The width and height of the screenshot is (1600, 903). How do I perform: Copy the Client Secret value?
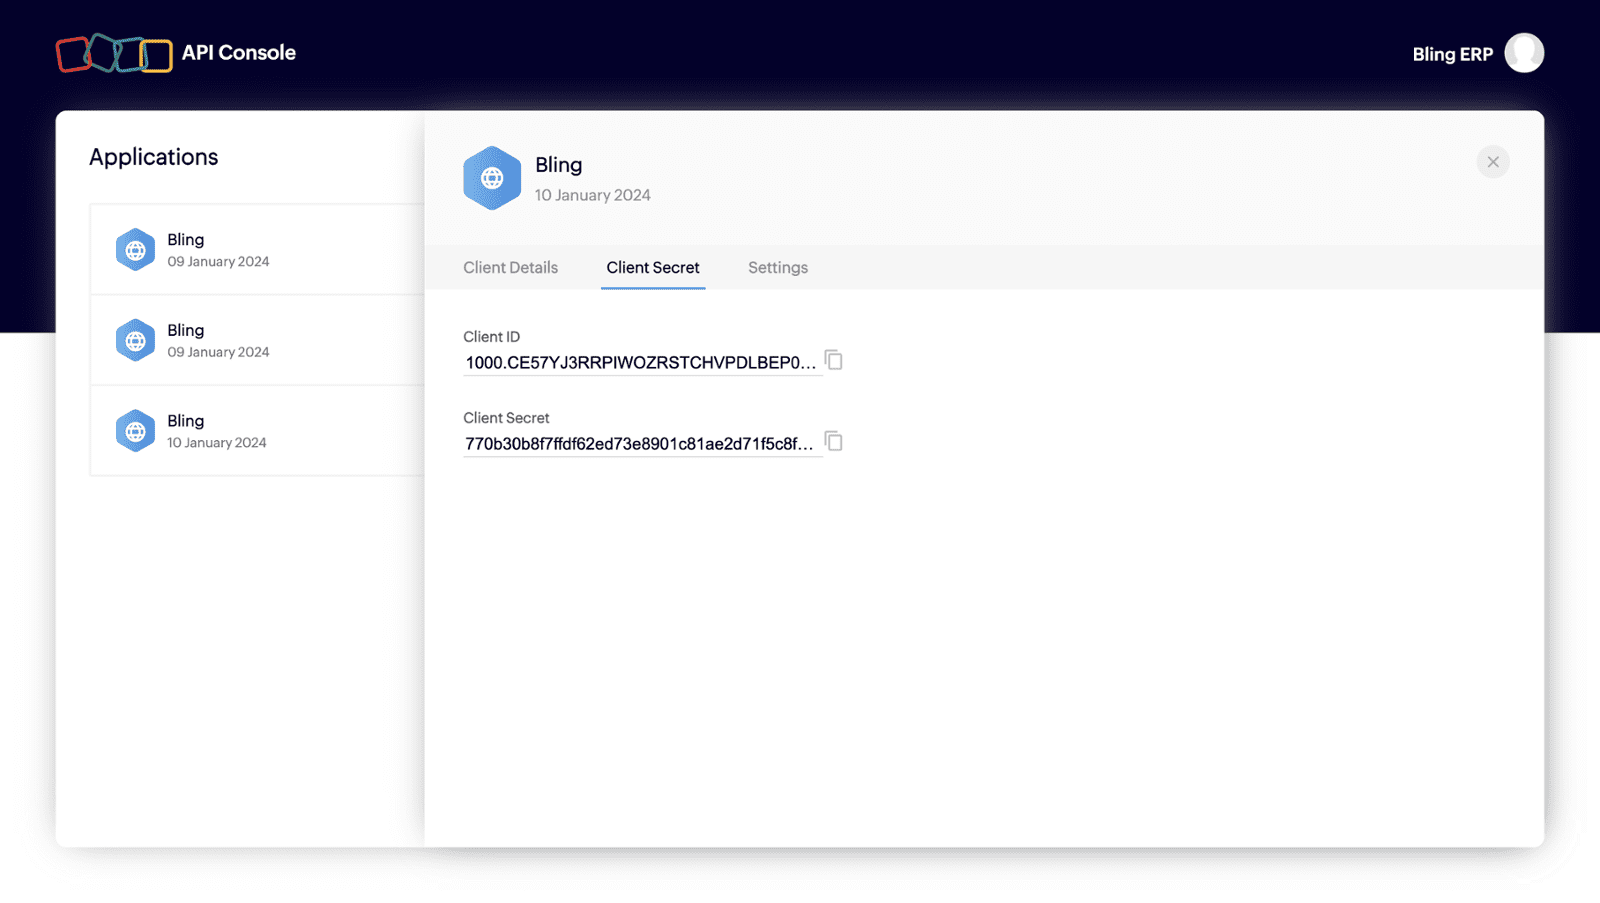click(834, 441)
